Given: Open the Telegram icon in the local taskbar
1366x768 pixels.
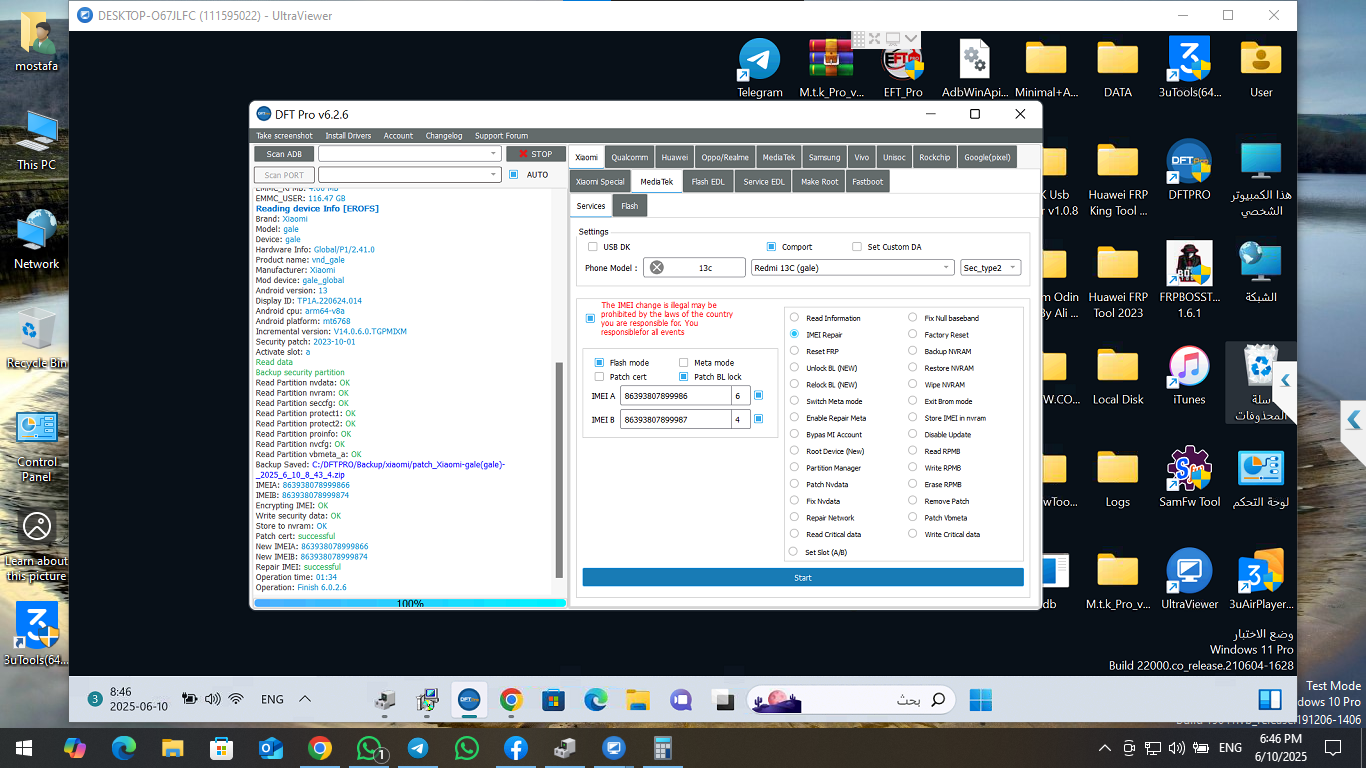Looking at the screenshot, I should (418, 748).
